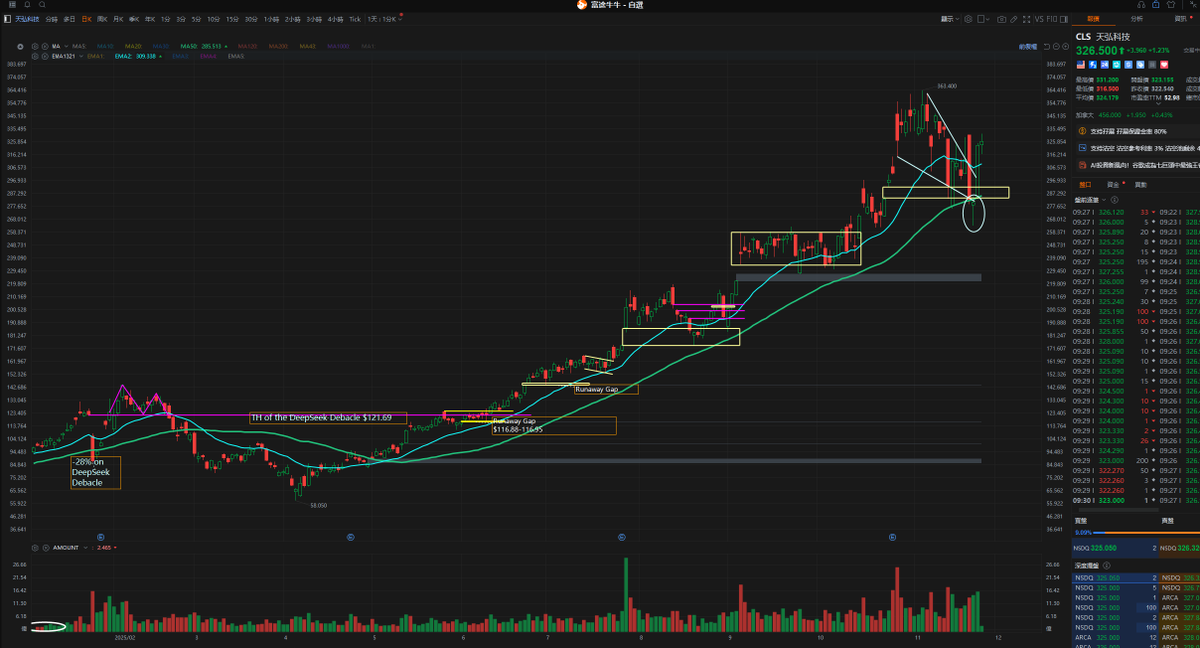This screenshot has height=648, width=1200.
Task: Click the 前復權 adjustment link
Action: (1028, 46)
